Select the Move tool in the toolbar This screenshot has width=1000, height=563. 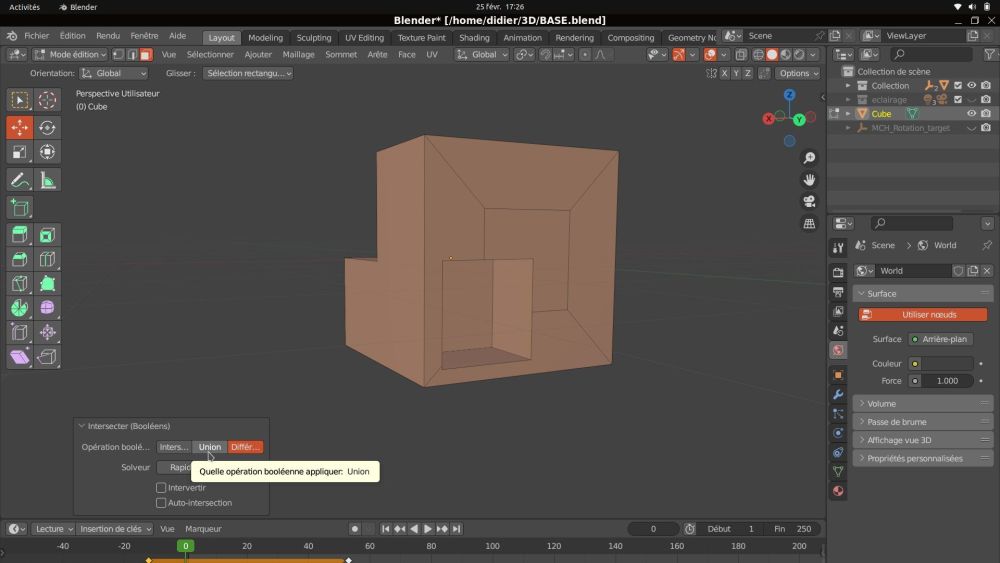click(20, 127)
